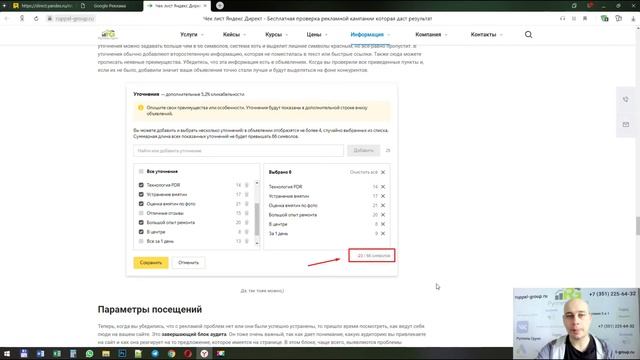The height and width of the screenshot is (360, 640).
Task: Open the green extension icon in browser toolbar
Action: (x=604, y=19)
